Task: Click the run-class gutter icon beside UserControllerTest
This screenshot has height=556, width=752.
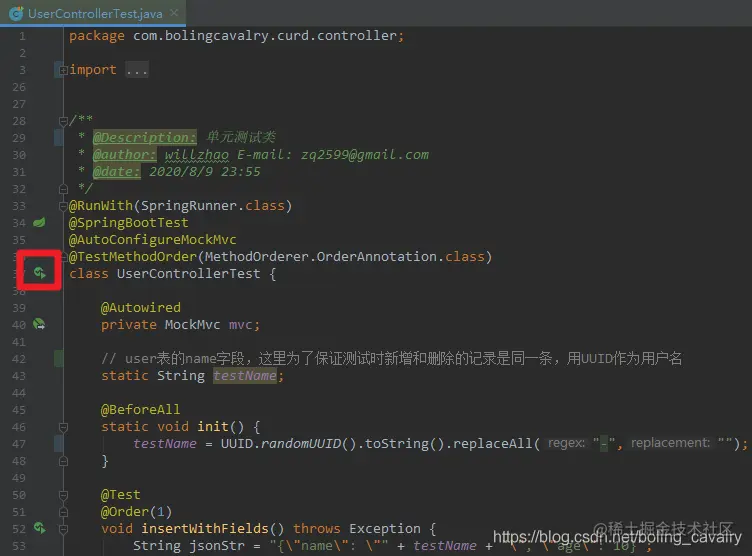Action: coord(40,273)
